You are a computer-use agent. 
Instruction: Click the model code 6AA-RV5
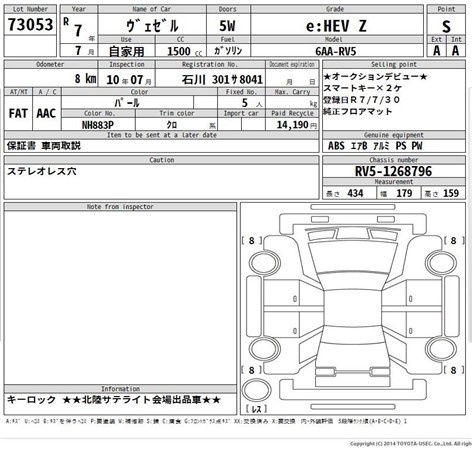[x=336, y=51]
